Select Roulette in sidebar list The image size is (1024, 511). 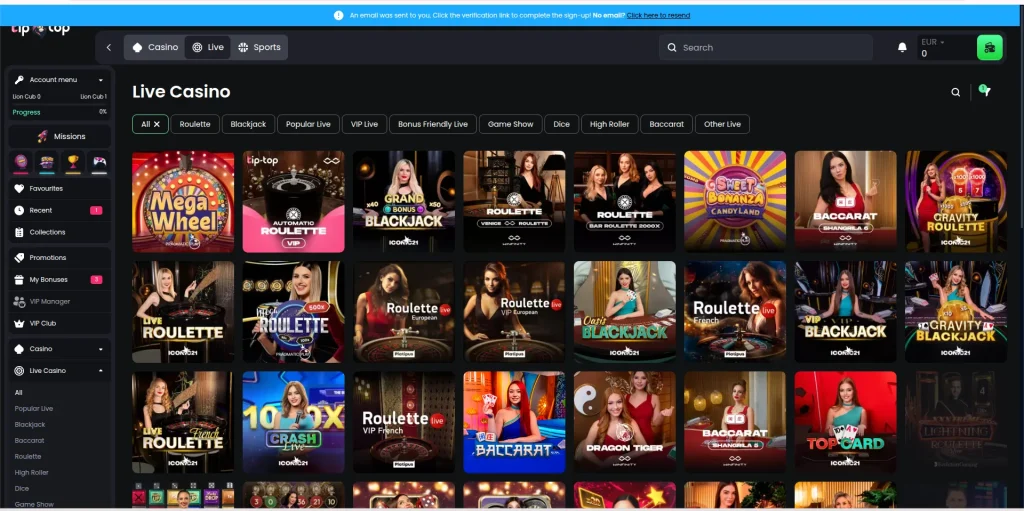pyautogui.click(x=28, y=457)
